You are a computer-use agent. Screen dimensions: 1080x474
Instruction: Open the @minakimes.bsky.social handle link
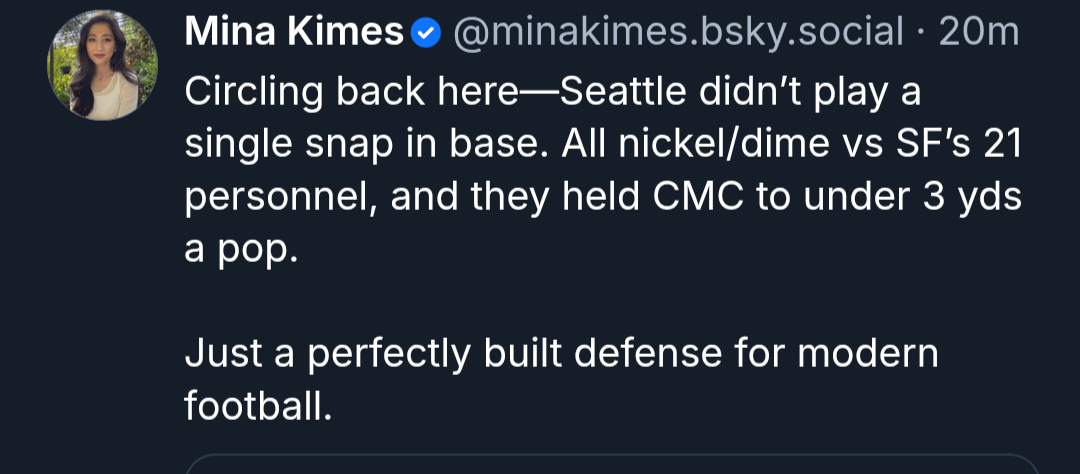[x=678, y=33]
